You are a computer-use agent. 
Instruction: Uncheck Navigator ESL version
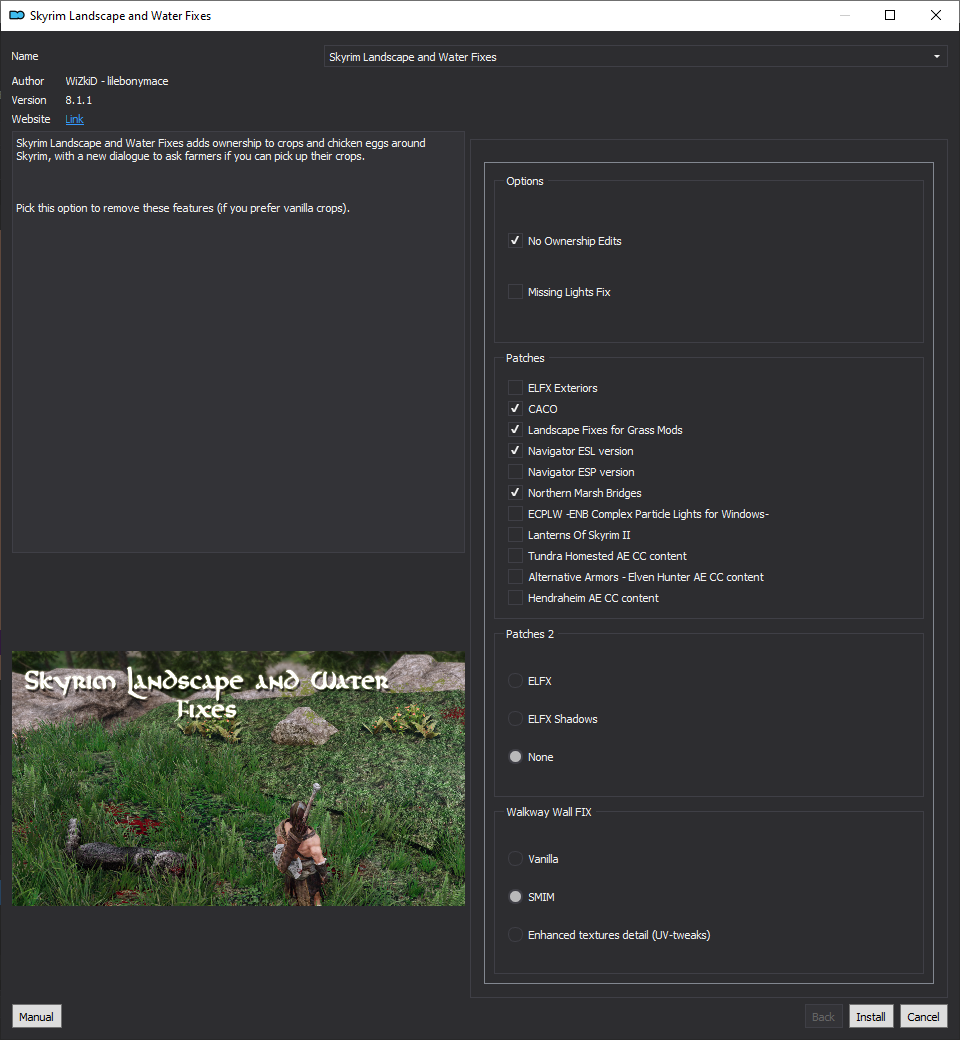(x=515, y=451)
